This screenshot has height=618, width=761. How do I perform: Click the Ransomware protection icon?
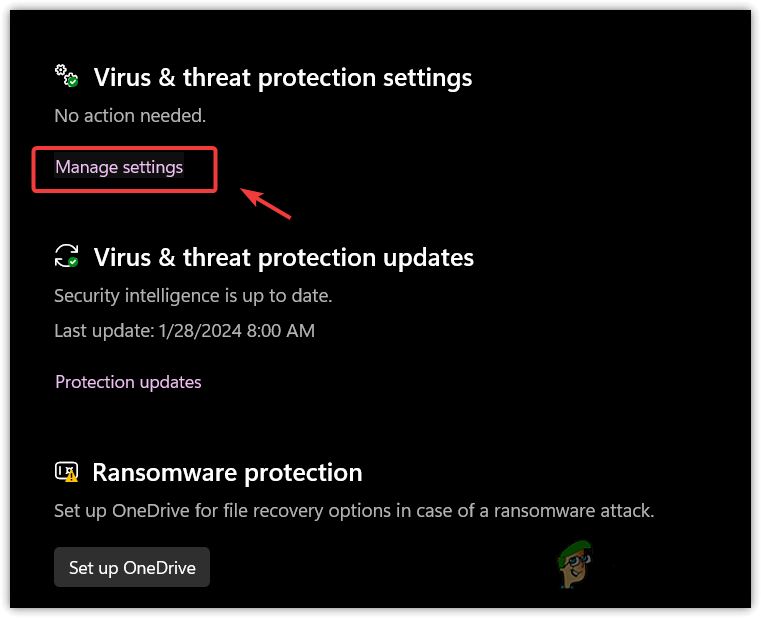click(x=66, y=471)
